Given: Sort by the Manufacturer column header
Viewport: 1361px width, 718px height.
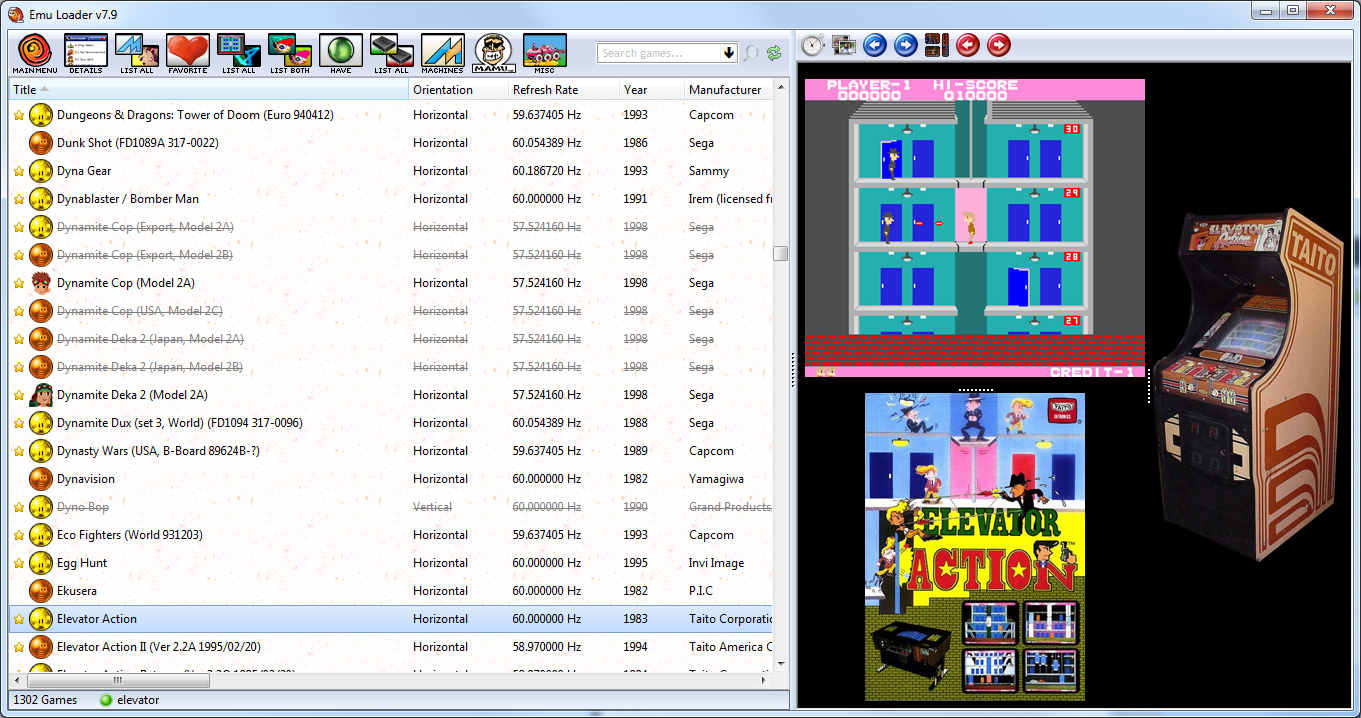Looking at the screenshot, I should click(x=729, y=90).
